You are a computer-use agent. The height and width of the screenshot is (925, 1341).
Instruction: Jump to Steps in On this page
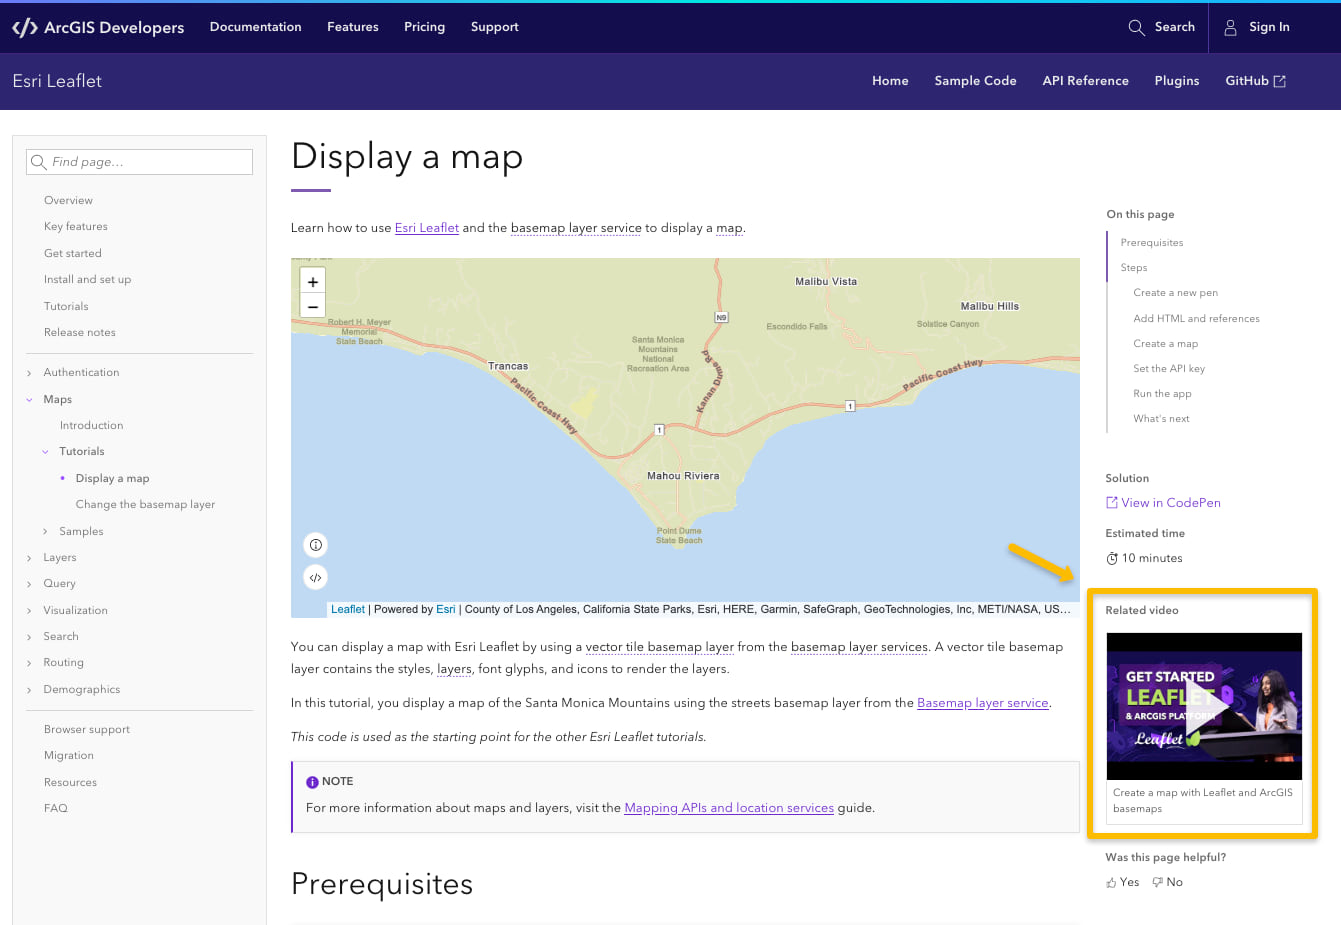pyautogui.click(x=1134, y=268)
